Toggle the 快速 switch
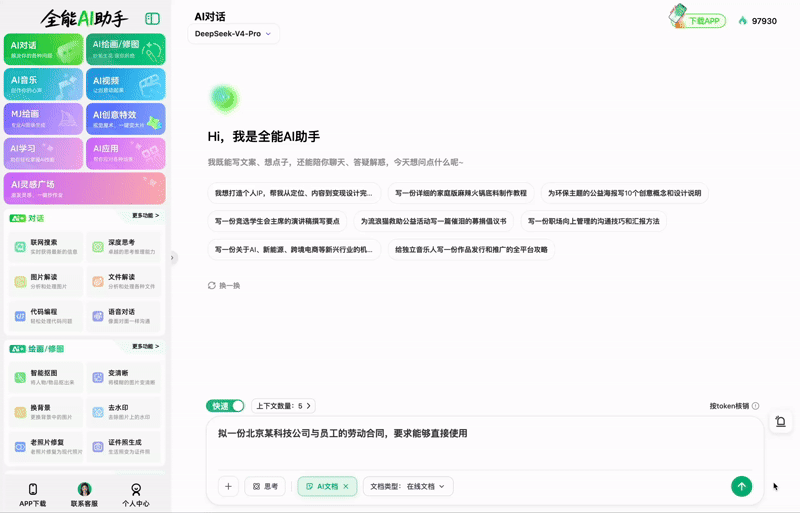Viewport: 800px width, 513px height. 226,406
